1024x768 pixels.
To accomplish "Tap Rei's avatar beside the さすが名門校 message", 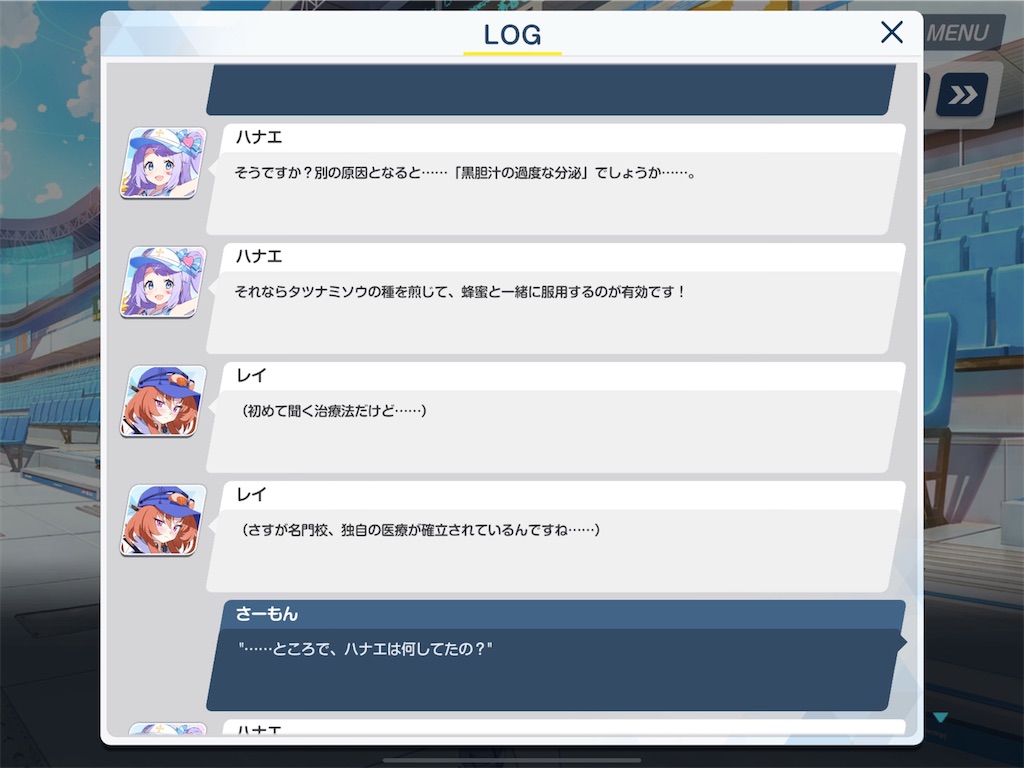I will click(x=163, y=520).
